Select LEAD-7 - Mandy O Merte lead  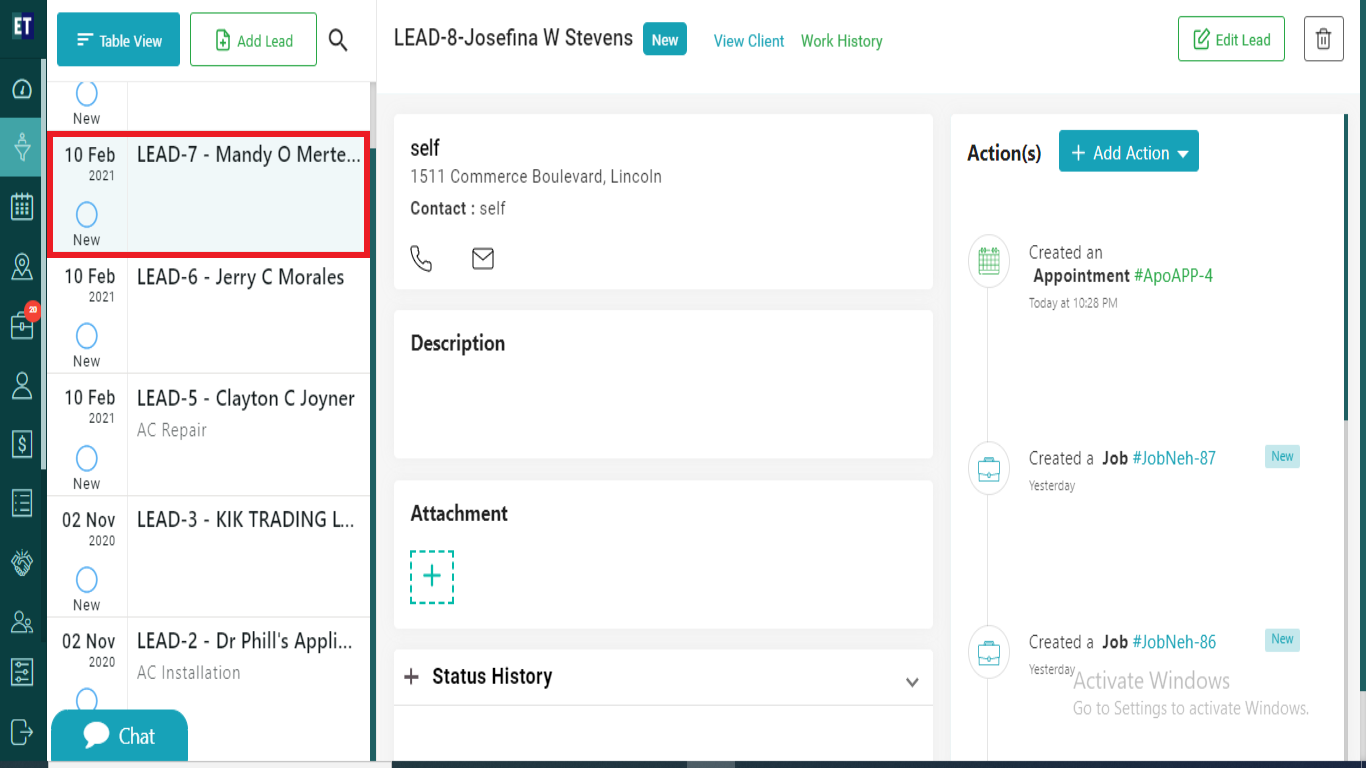click(208, 194)
